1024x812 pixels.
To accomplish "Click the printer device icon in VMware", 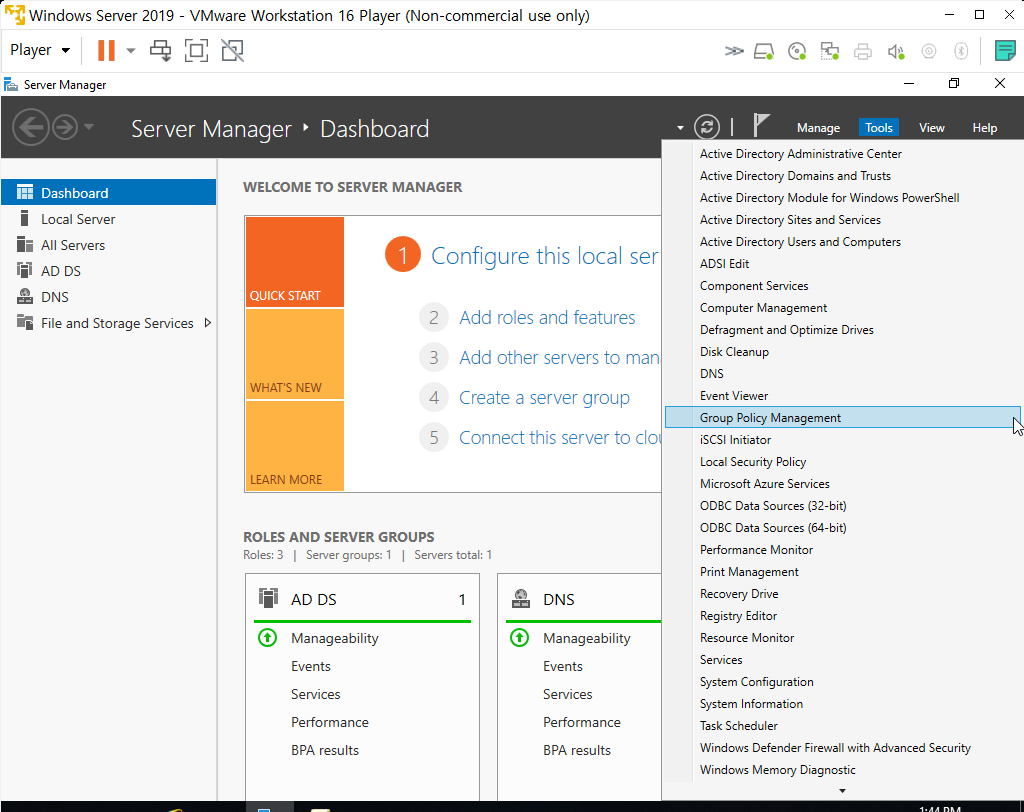I will (x=863, y=51).
